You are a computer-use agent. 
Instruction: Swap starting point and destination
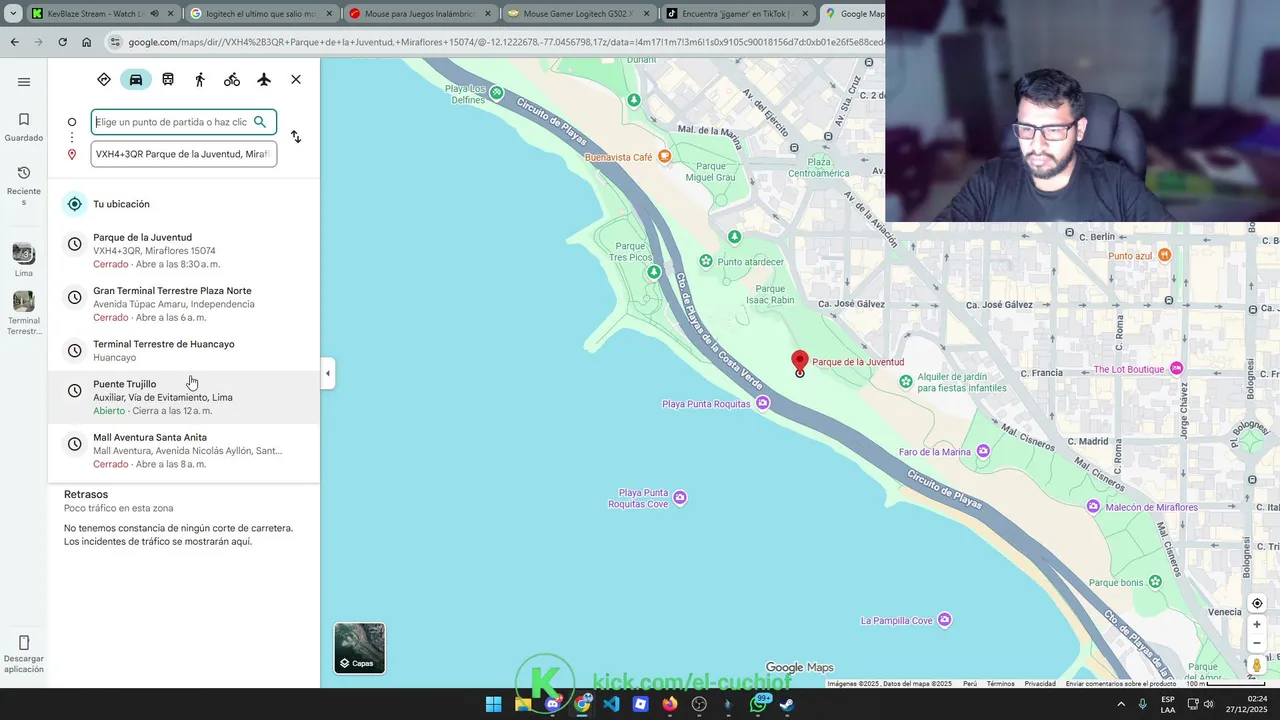(296, 137)
